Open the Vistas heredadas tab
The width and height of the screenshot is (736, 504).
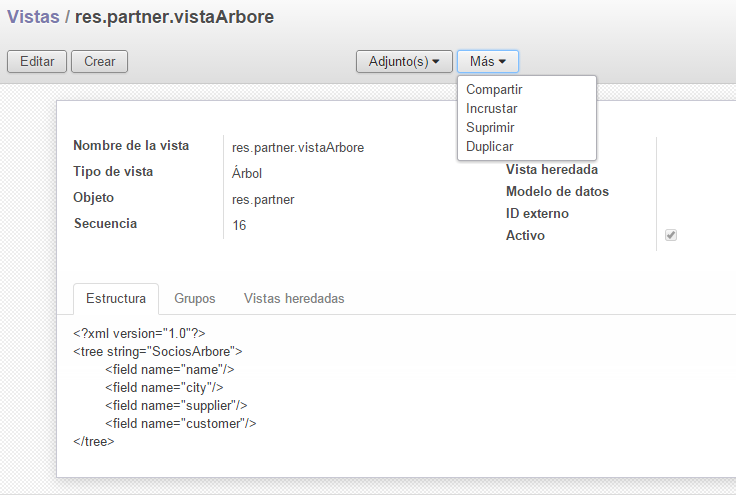point(294,298)
